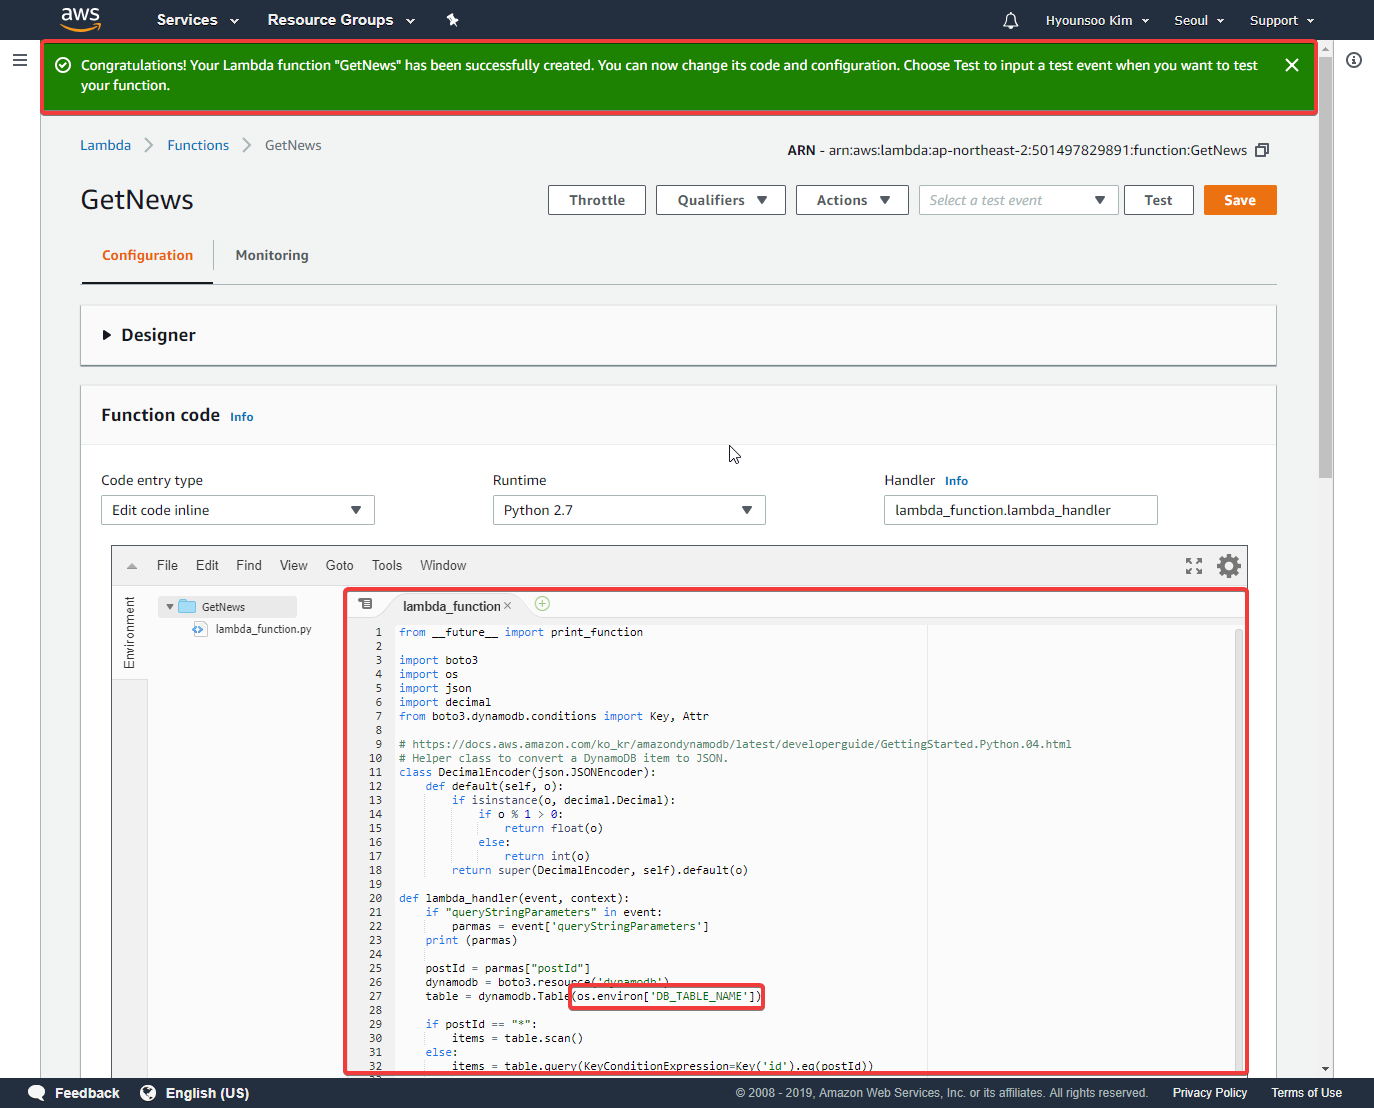Open the Seoul region dropdown
This screenshot has width=1374, height=1108.
coord(1199,20)
